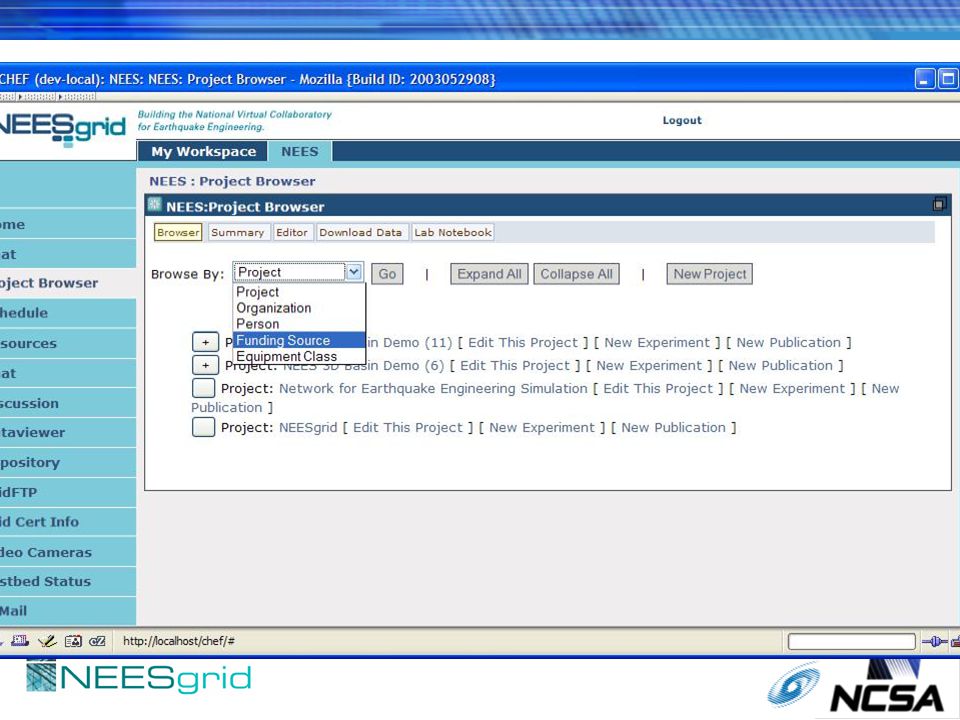
Task: Maximize the NEES:Project Browser portlet
Action: pyautogui.click(x=939, y=204)
